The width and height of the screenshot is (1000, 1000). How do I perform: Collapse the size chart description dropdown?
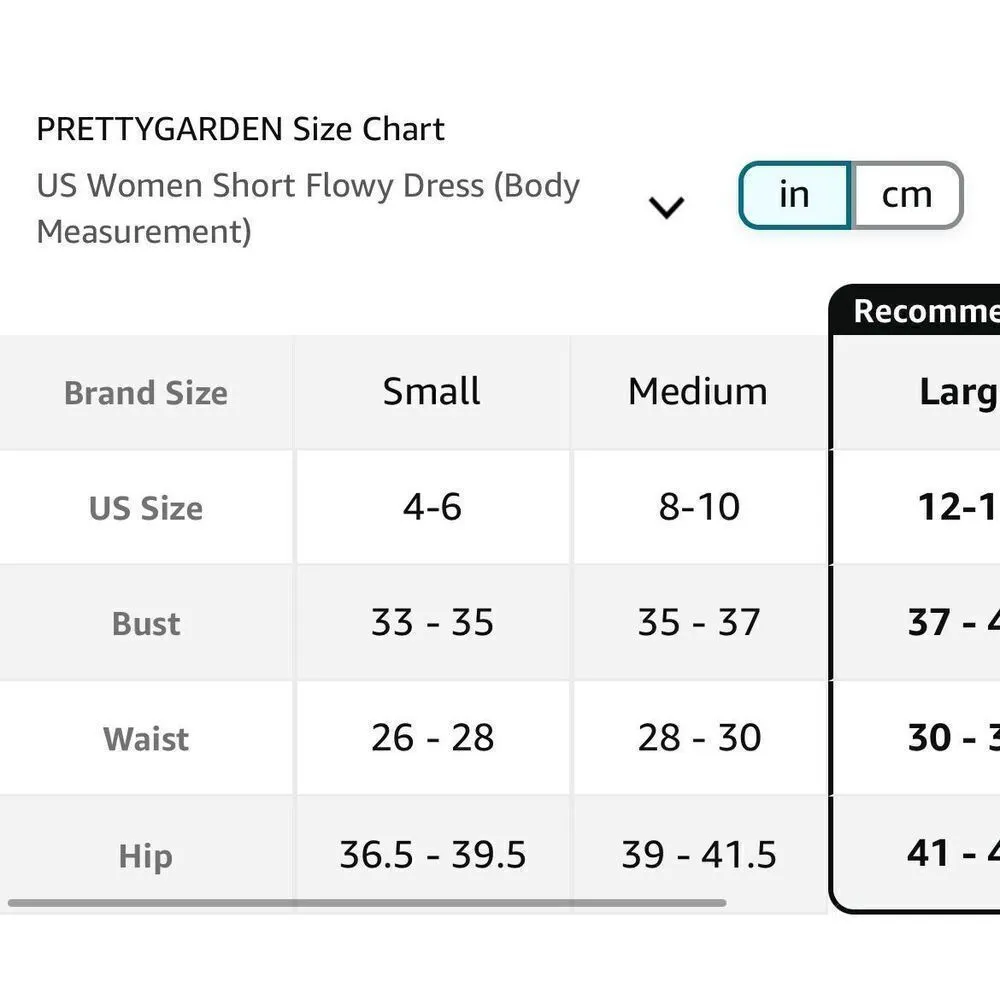[665, 207]
